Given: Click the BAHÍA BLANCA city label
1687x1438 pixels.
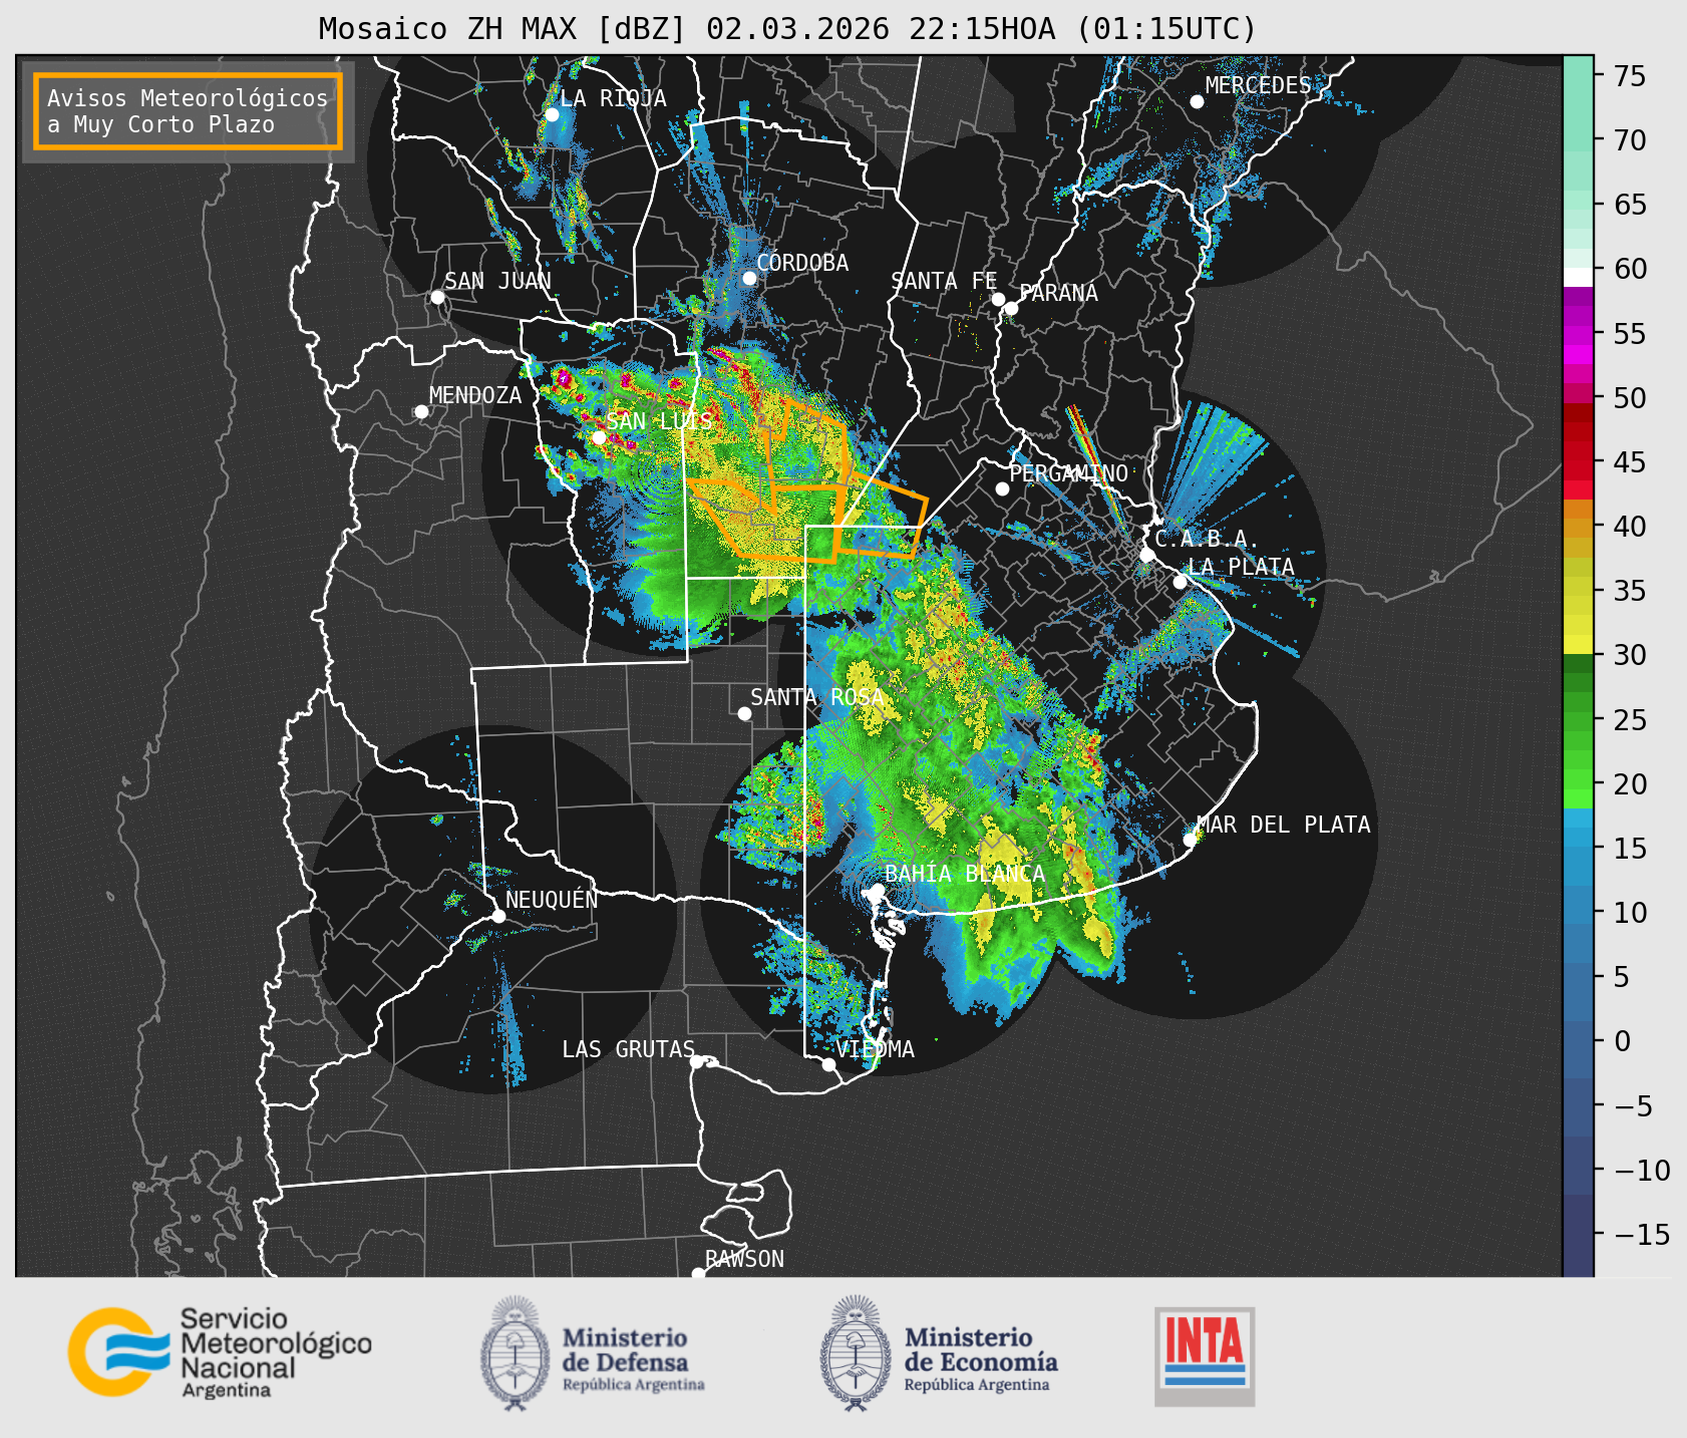Looking at the screenshot, I should click(965, 874).
